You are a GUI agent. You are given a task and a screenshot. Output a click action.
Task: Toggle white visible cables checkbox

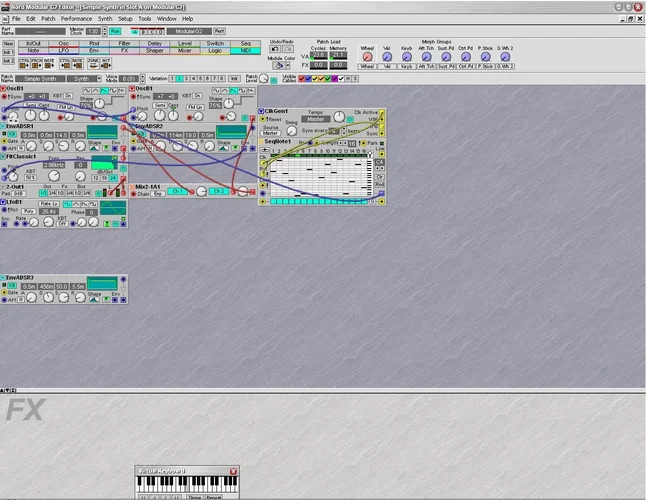[341, 79]
